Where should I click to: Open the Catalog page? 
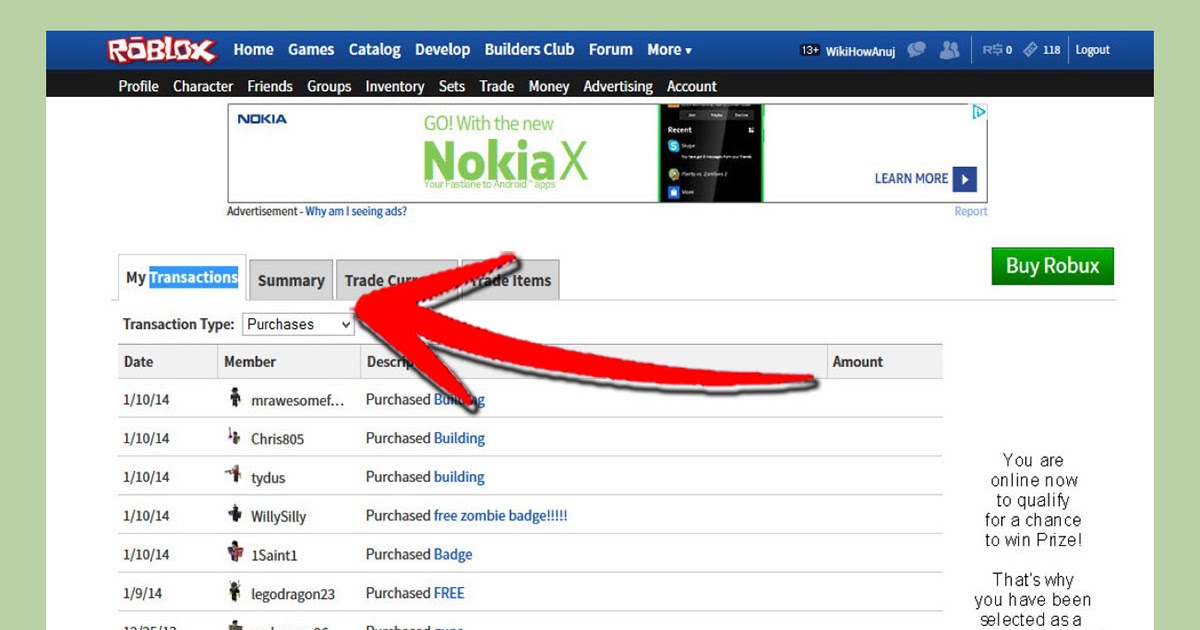tap(374, 49)
